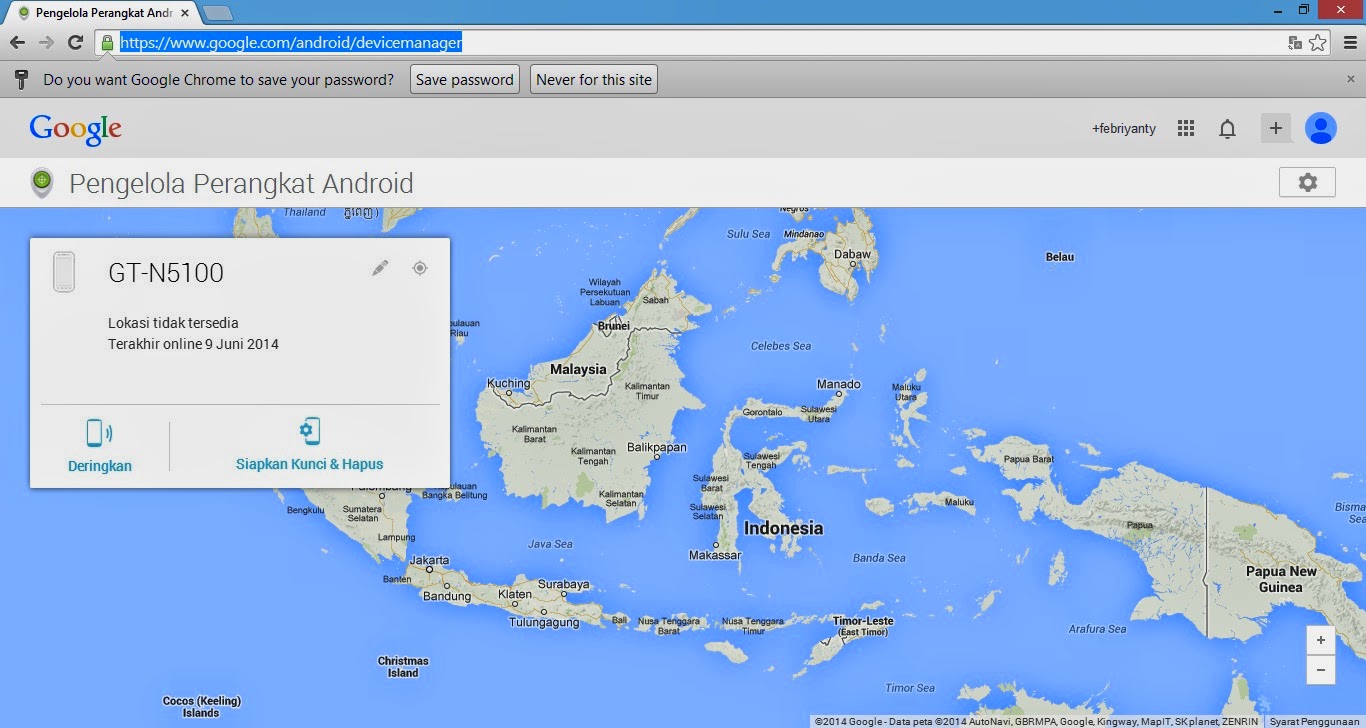Click Papua New Guinea map label
Screen dimensions: 1366x728
(x=1281, y=579)
